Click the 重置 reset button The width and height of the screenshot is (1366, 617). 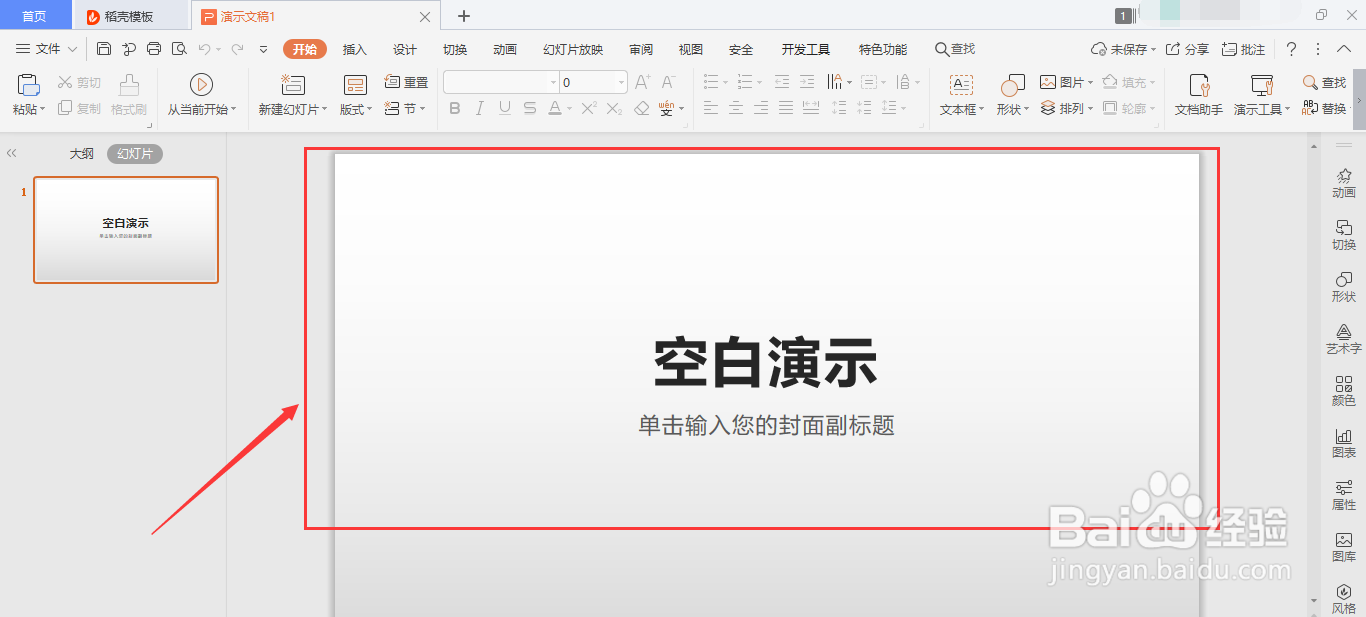[x=406, y=82]
